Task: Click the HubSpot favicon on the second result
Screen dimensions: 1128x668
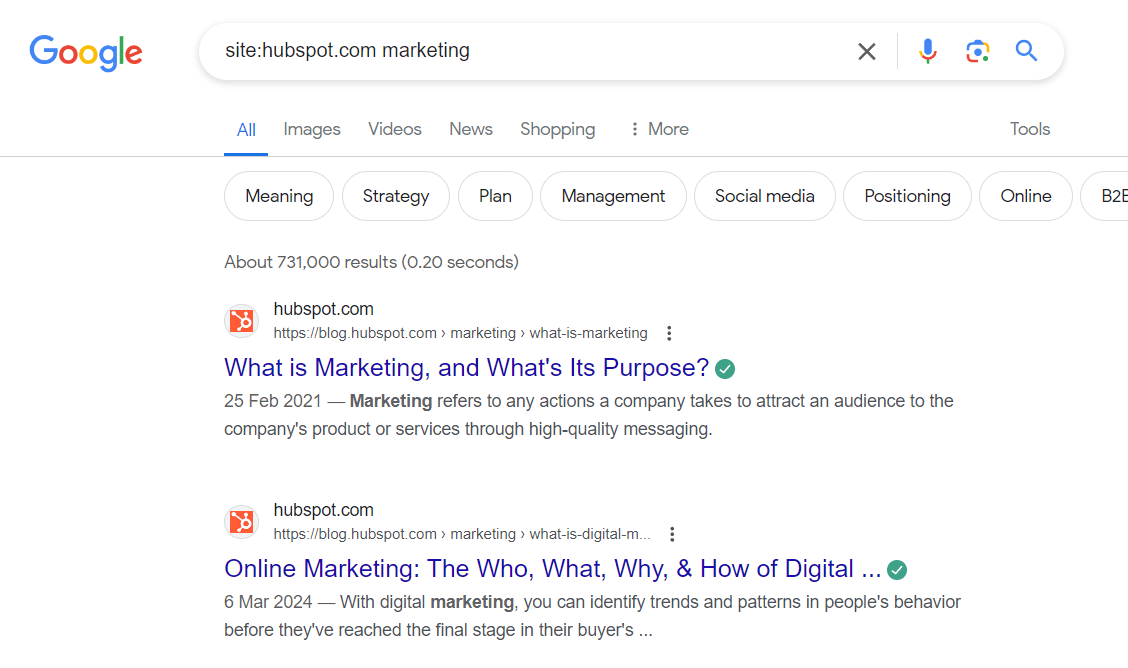Action: point(241,522)
